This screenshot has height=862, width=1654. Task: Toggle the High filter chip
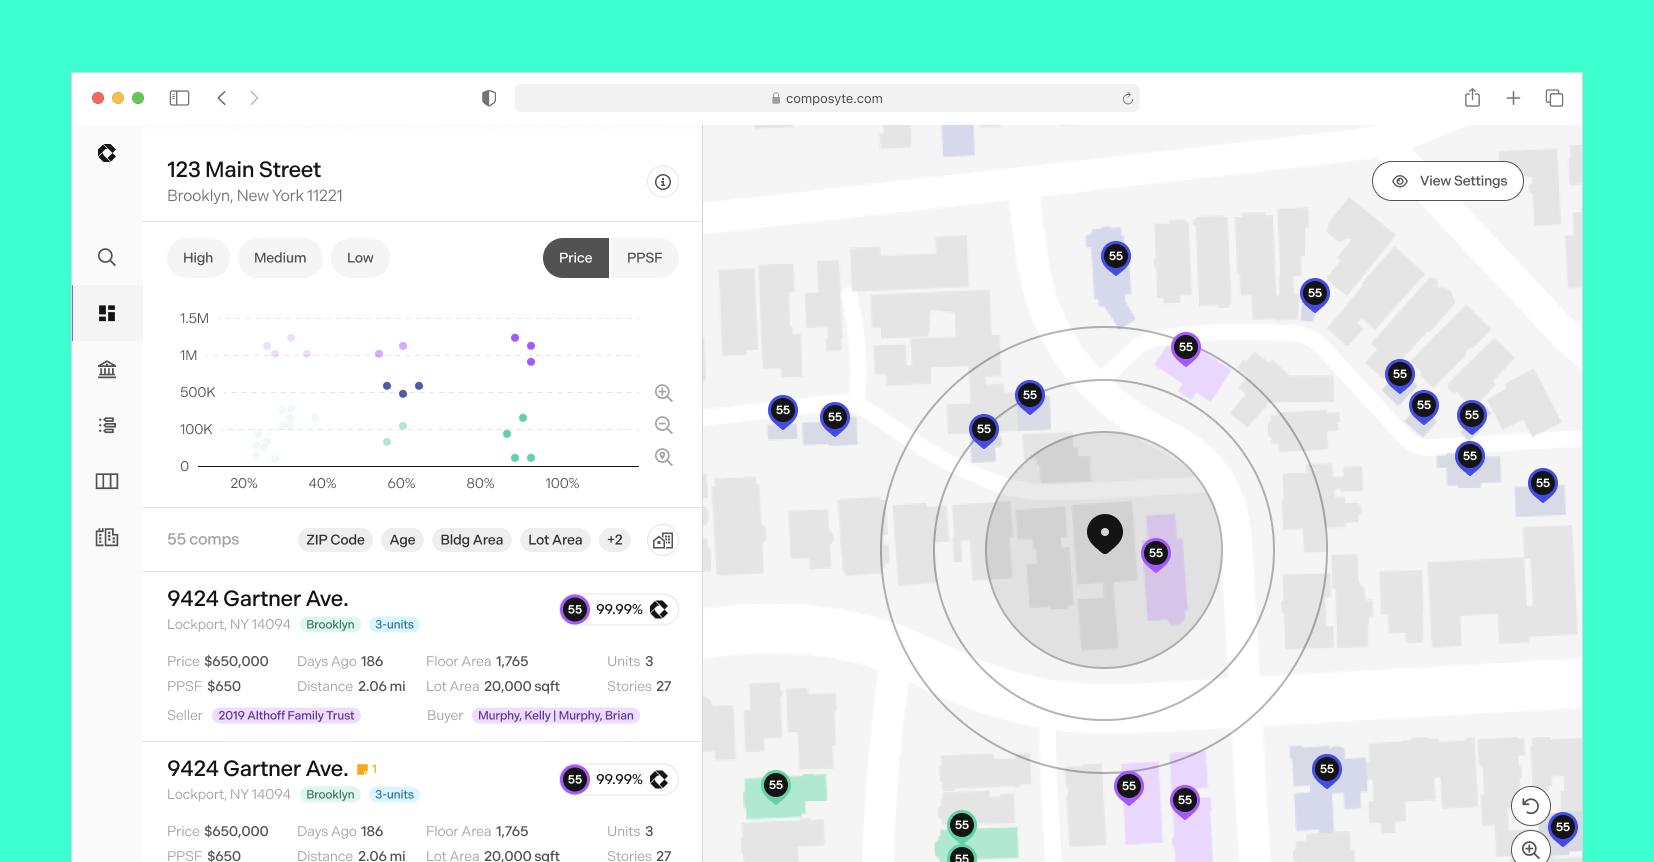point(198,258)
